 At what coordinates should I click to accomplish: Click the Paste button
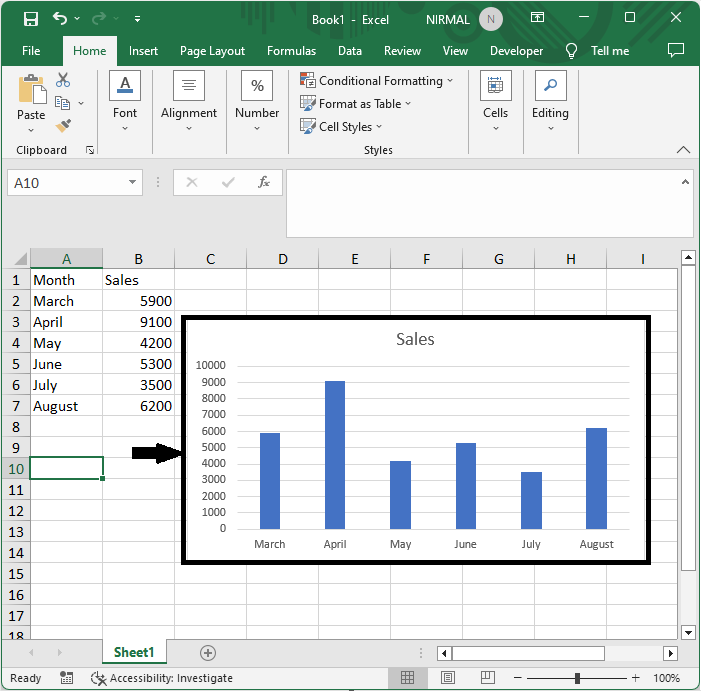(31, 100)
